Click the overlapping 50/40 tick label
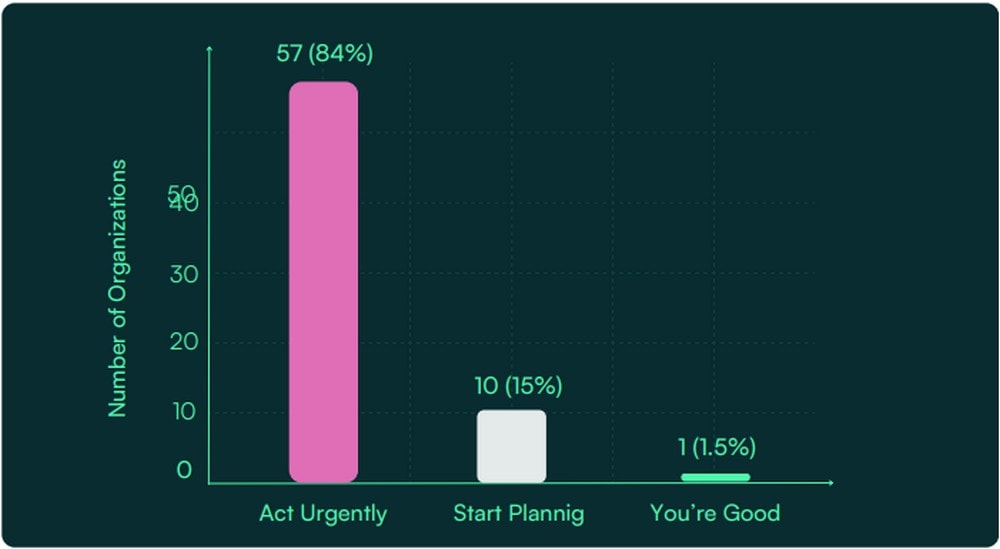This screenshot has height=549, width=1000. click(183, 199)
